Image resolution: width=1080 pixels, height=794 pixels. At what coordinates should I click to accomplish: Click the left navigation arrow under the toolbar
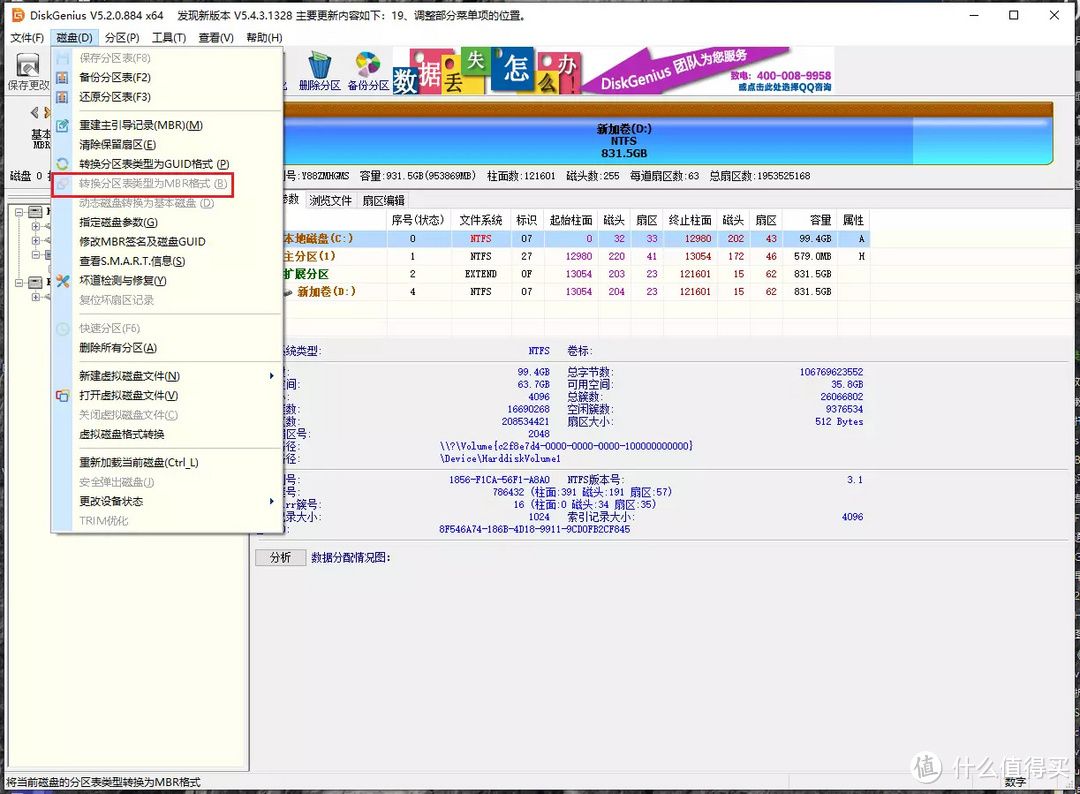click(x=34, y=112)
